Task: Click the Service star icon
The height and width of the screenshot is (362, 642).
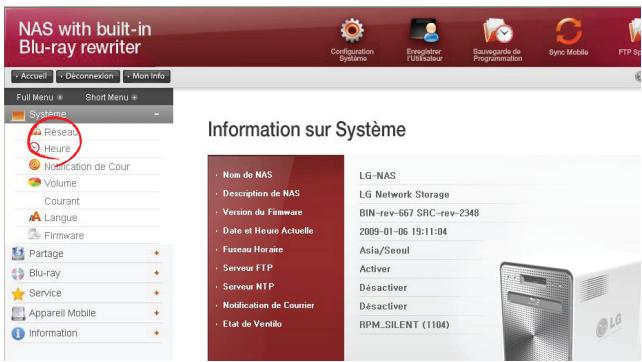Action: pos(18,293)
